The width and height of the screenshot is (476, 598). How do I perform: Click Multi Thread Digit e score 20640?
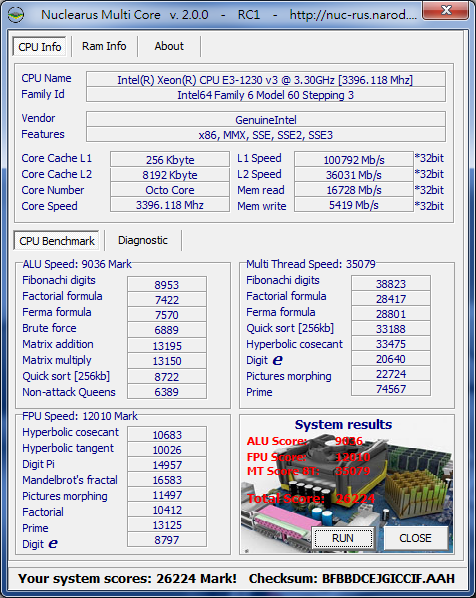pyautogui.click(x=391, y=358)
